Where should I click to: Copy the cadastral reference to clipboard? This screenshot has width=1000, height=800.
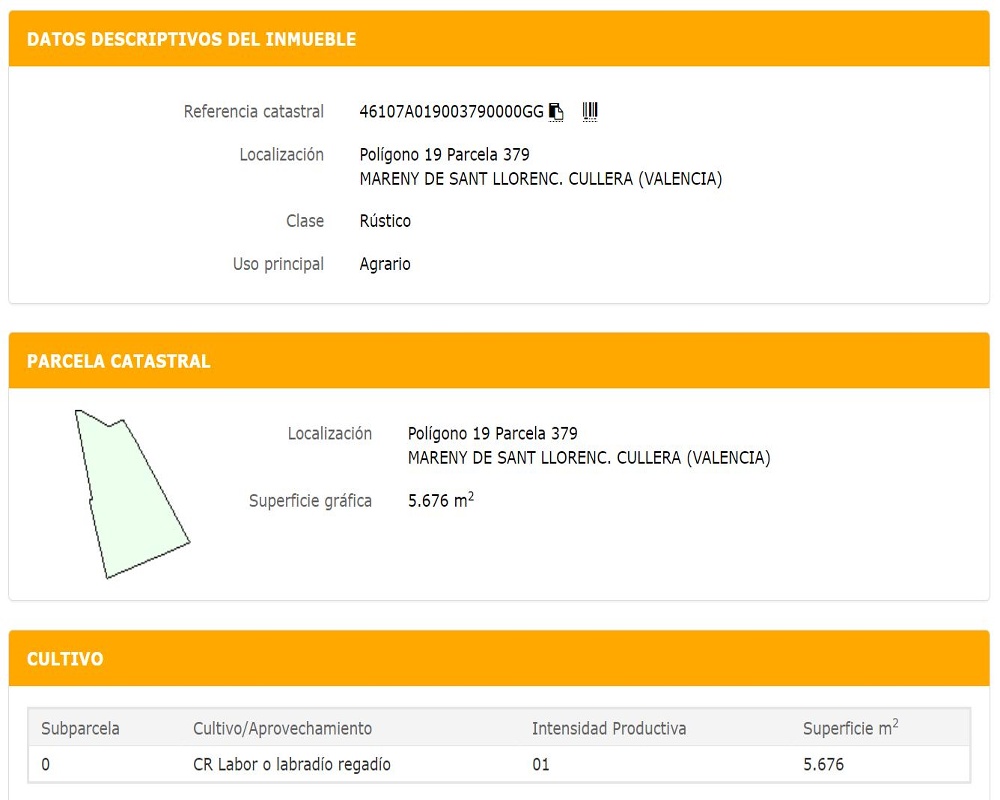pos(556,112)
